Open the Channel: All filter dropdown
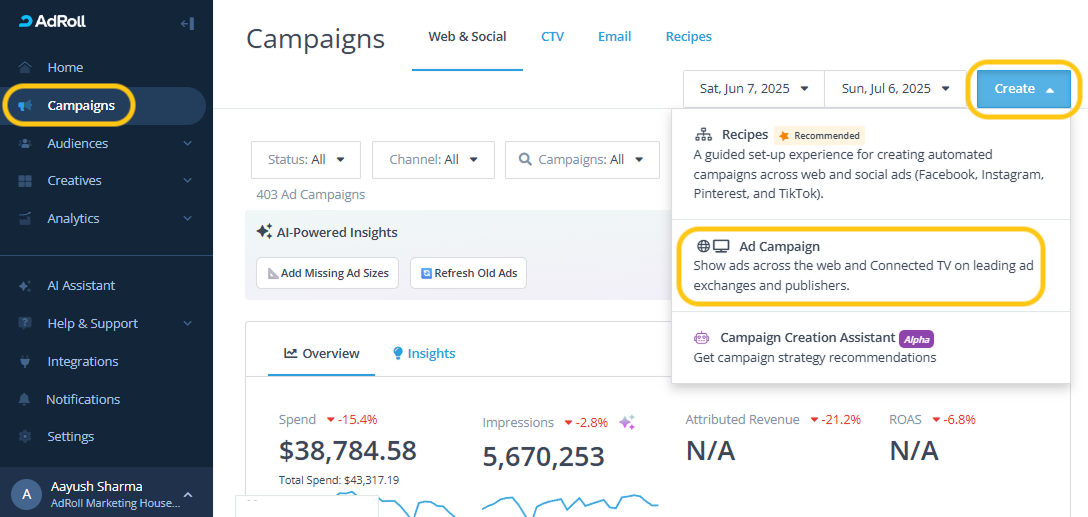 coord(433,160)
